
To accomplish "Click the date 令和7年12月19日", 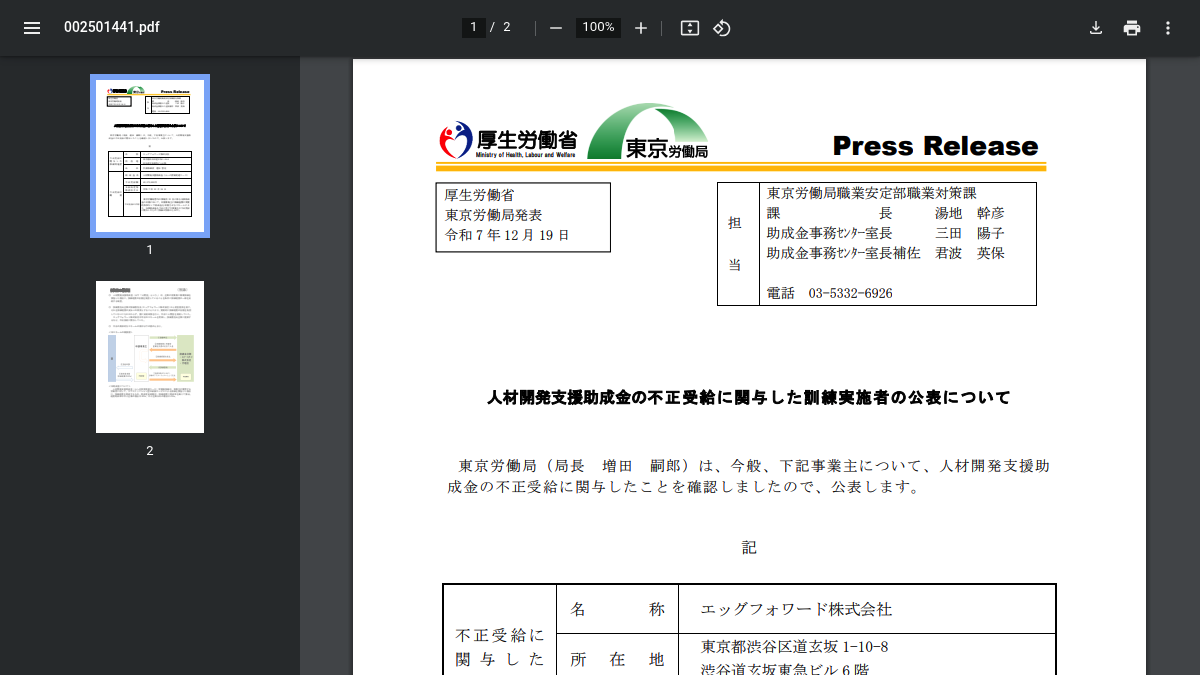I will [x=507, y=235].
